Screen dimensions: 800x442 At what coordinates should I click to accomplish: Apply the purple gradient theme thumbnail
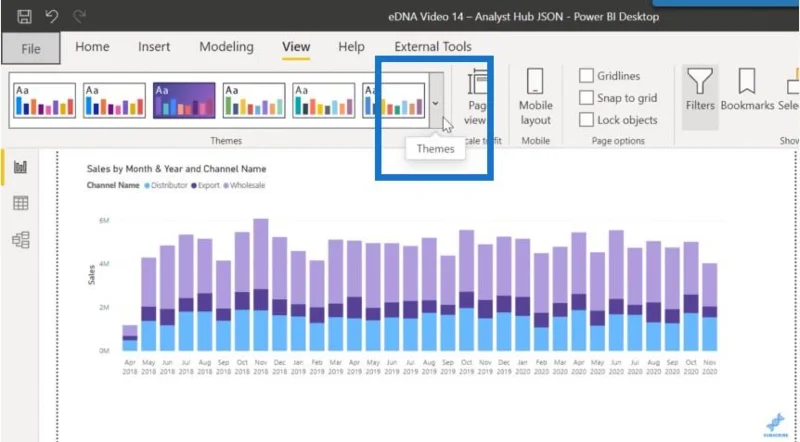pos(184,101)
